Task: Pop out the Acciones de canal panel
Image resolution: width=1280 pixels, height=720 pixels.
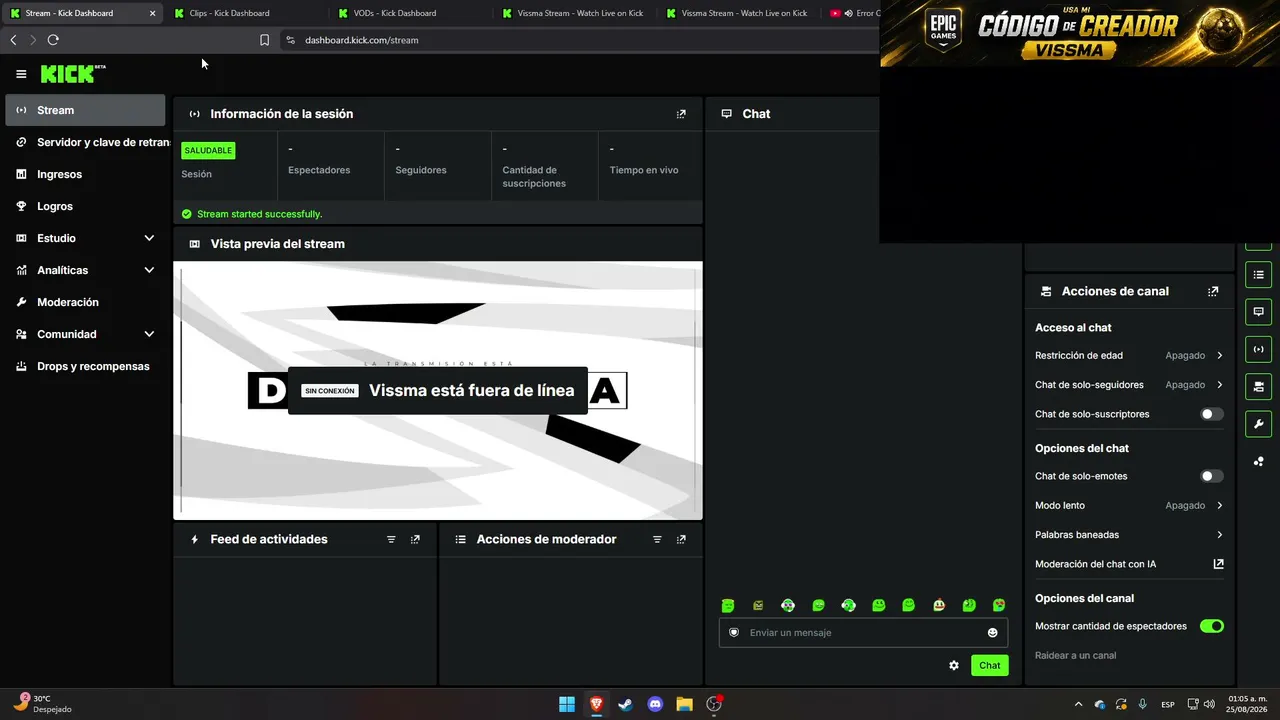Action: [x=1213, y=291]
